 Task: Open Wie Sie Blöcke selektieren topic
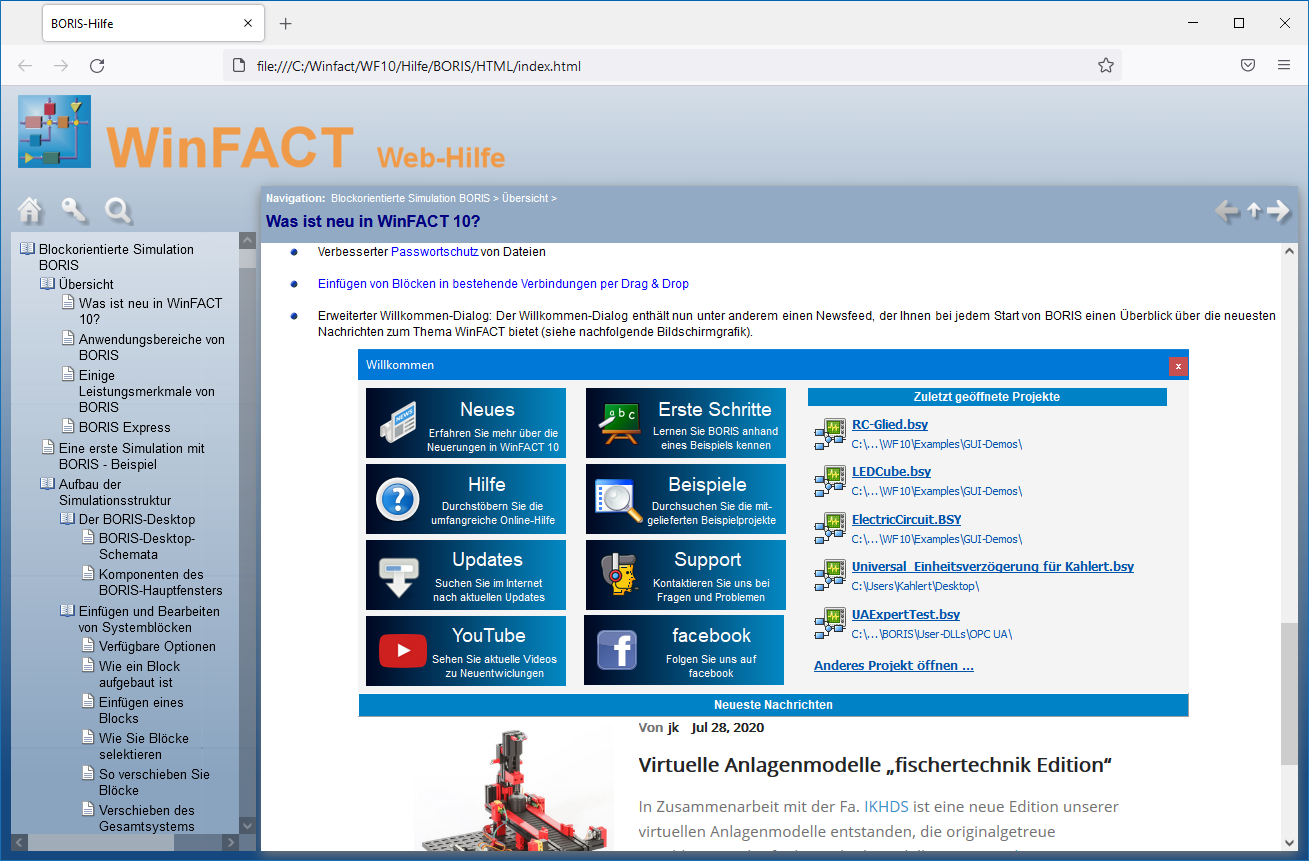(144, 746)
